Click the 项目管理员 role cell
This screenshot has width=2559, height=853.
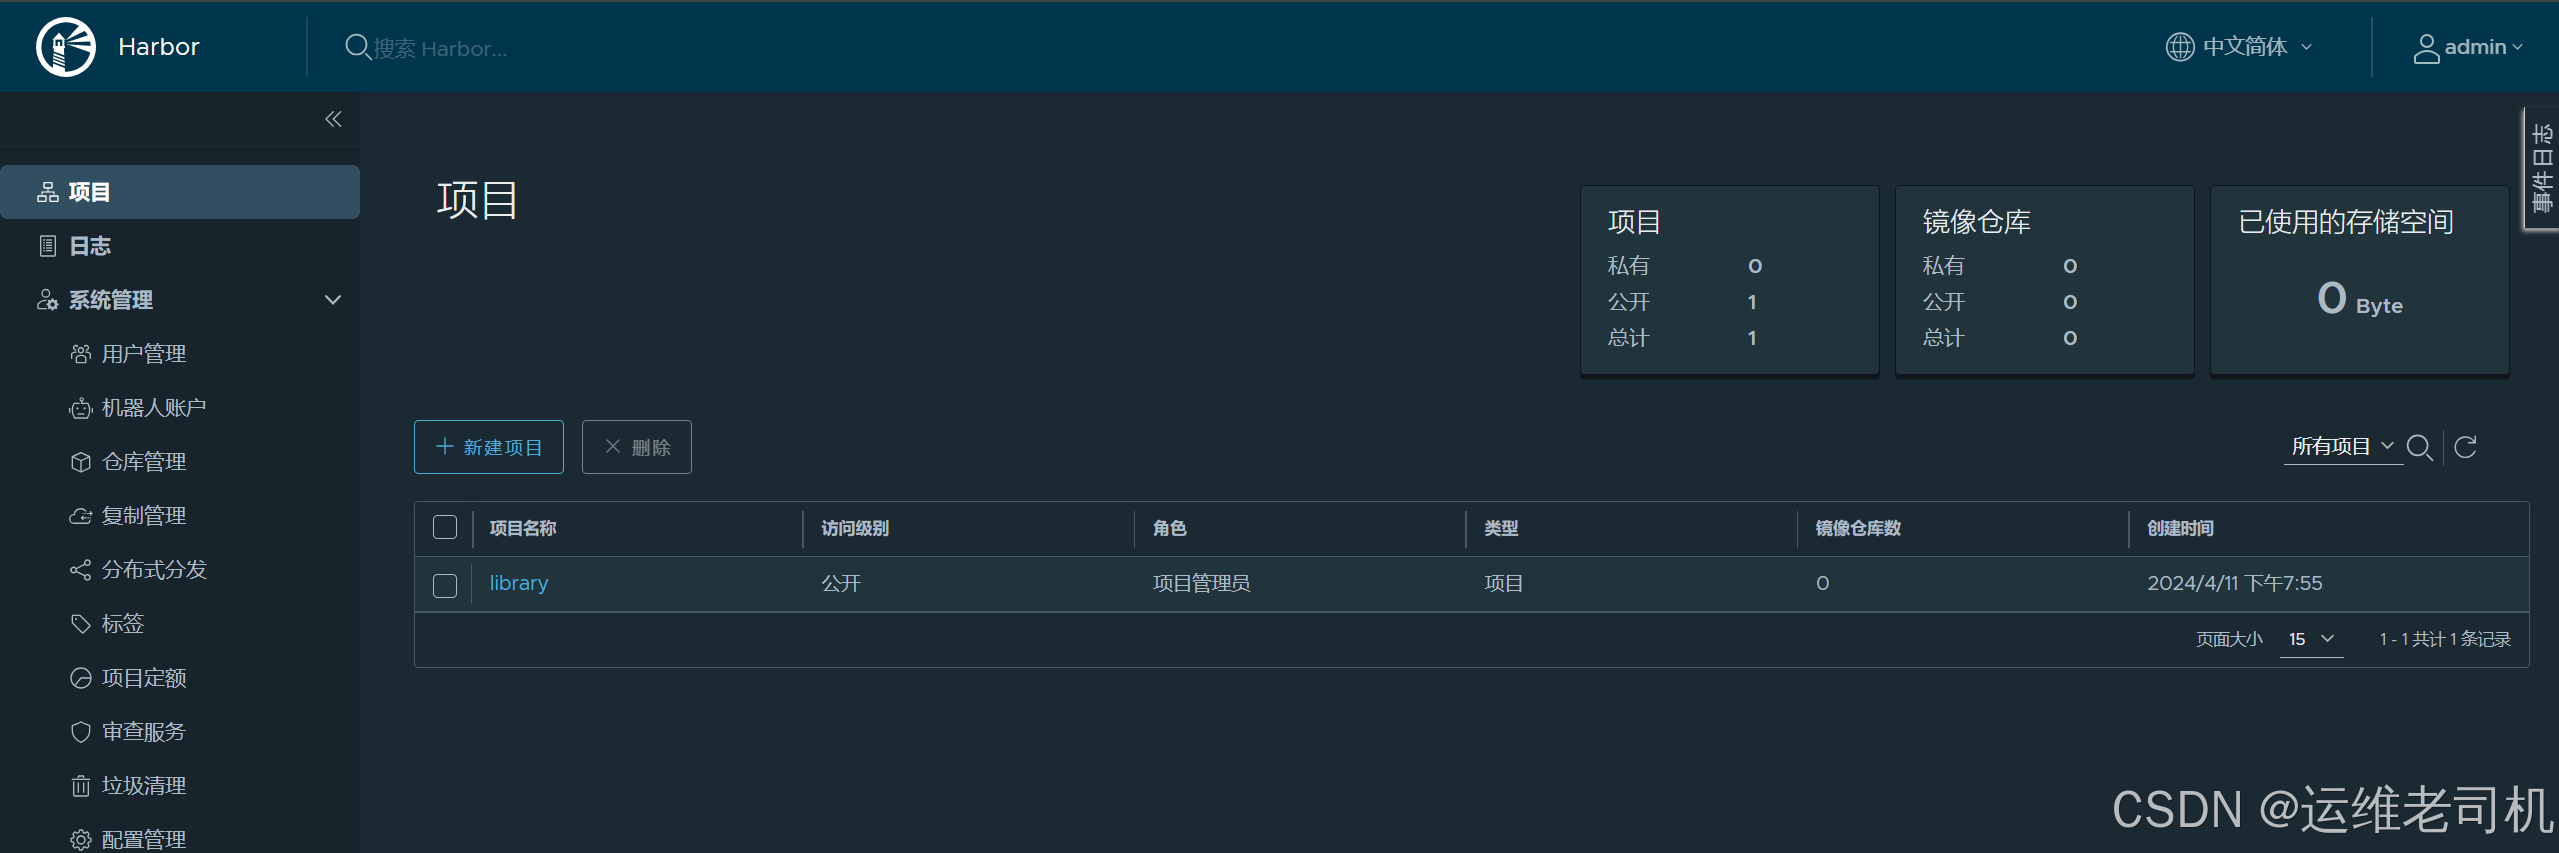pyautogui.click(x=1201, y=583)
